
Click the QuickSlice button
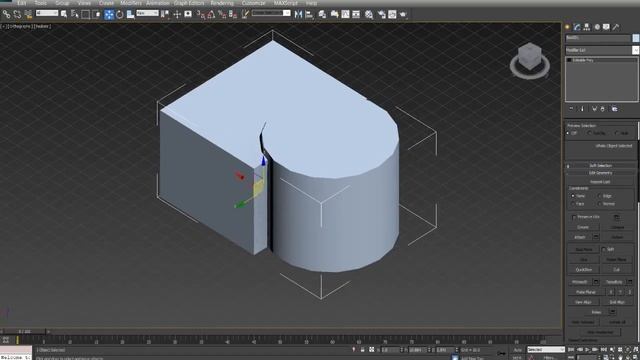pyautogui.click(x=584, y=270)
